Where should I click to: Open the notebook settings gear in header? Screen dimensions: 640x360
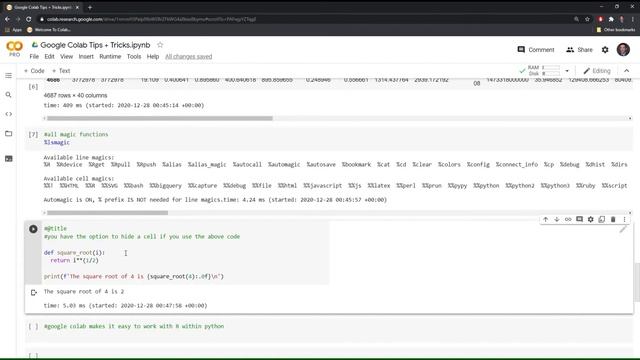(x=605, y=50)
